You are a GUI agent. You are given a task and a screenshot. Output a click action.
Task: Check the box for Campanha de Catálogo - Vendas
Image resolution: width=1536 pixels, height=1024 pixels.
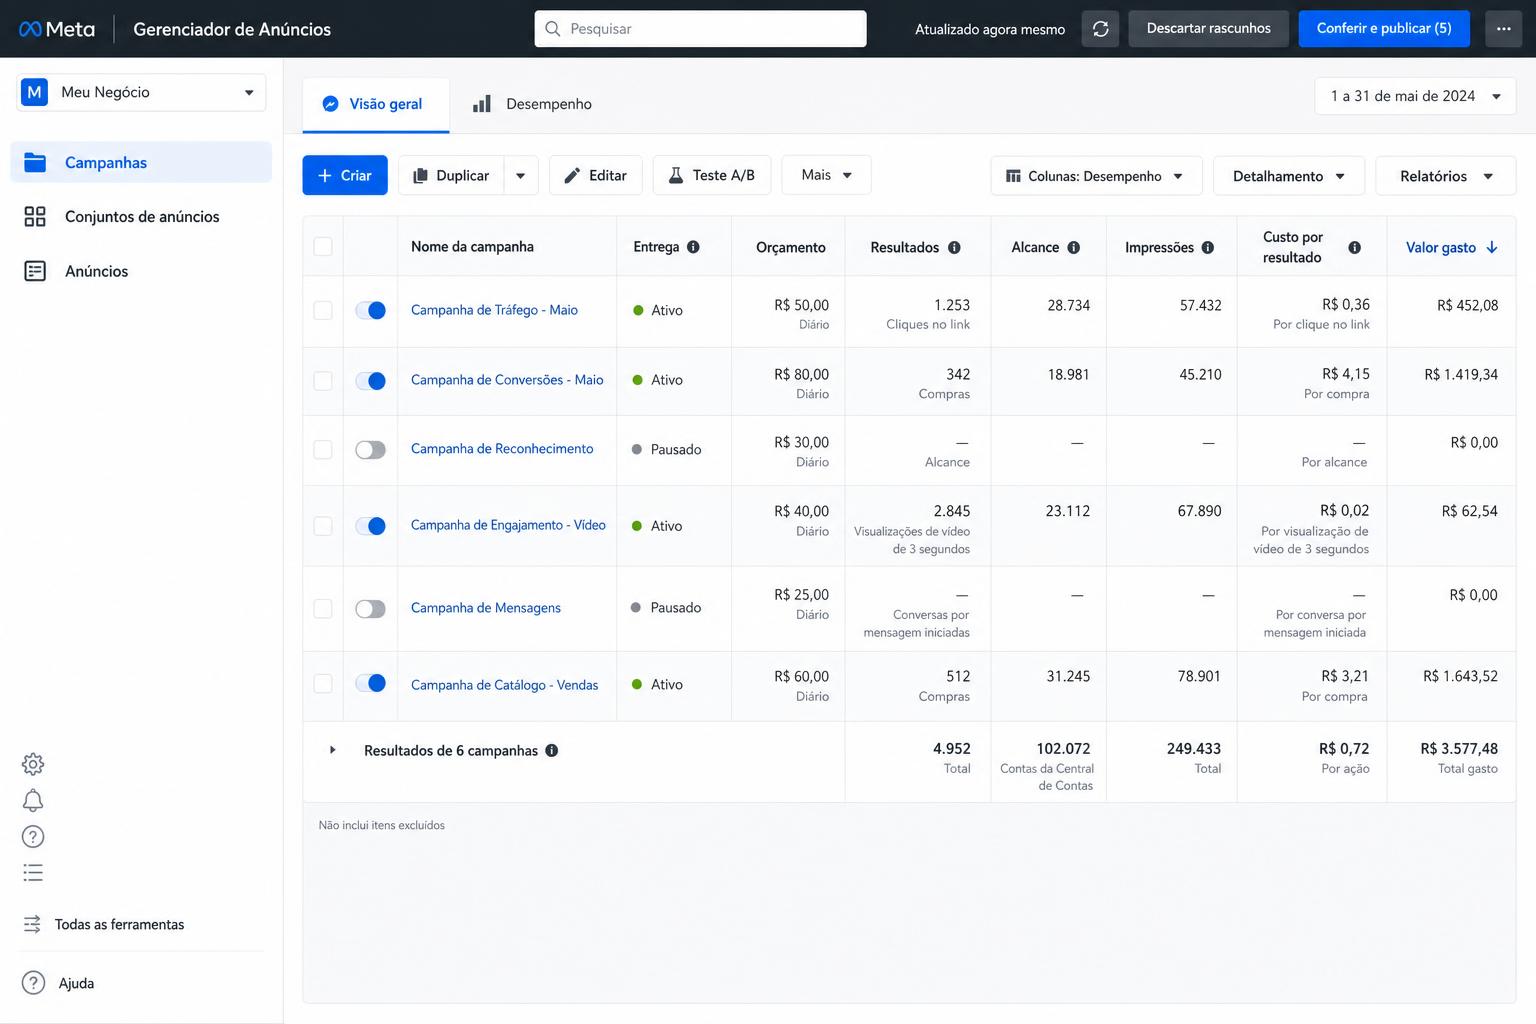(x=323, y=684)
